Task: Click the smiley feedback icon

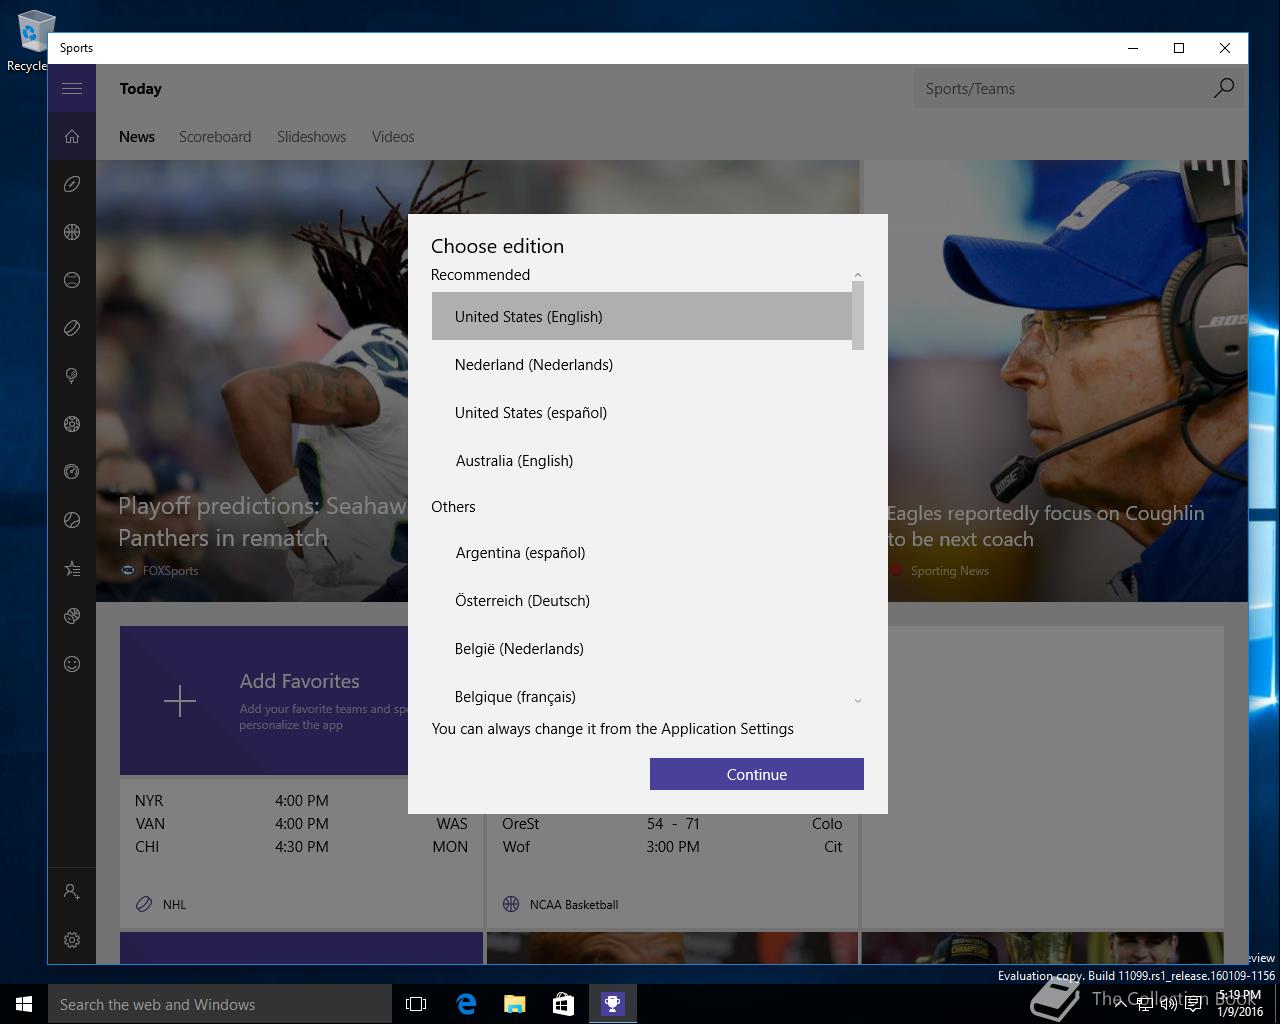Action: click(72, 664)
